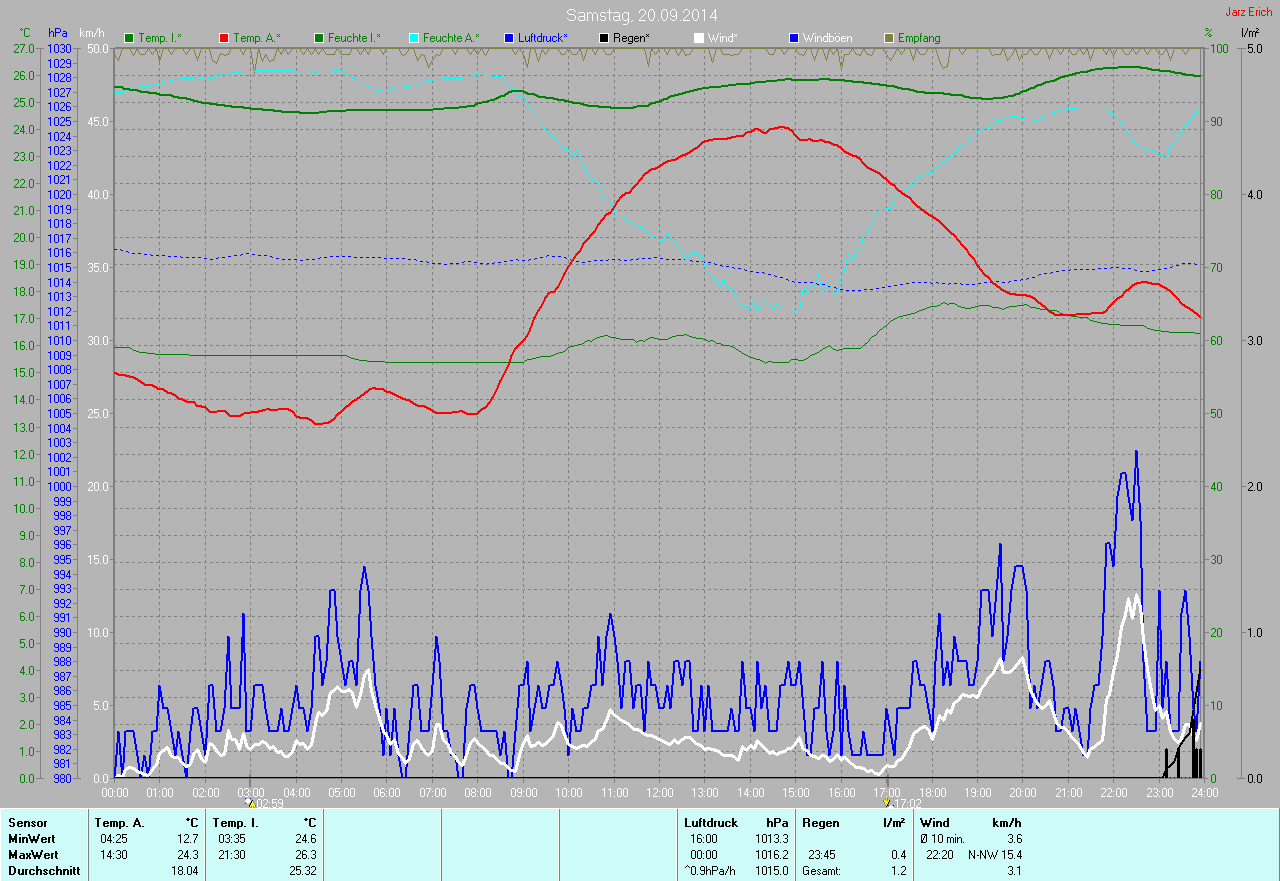Viewport: 1280px width, 881px height.
Task: Click the MaxWert row label
Action: click(x=33, y=855)
